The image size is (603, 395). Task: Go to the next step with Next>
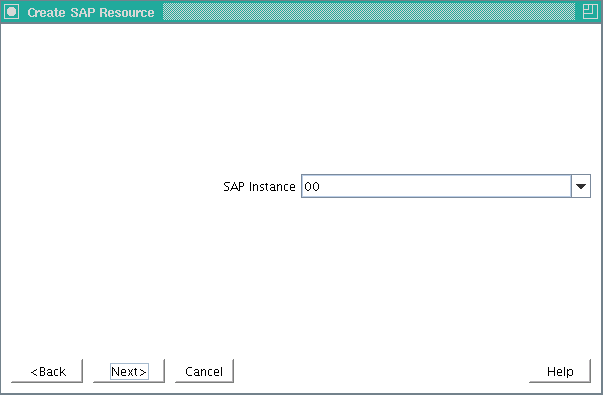tap(129, 372)
